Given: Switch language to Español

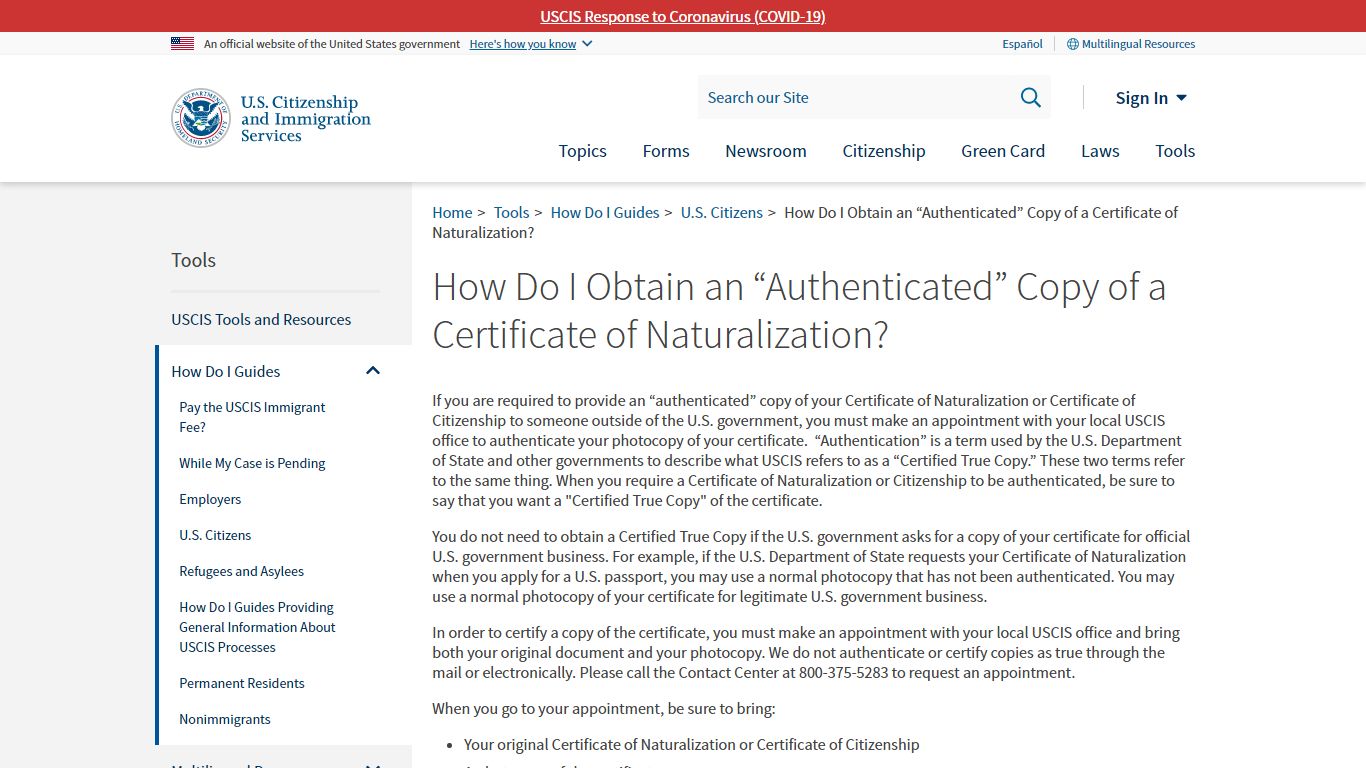Looking at the screenshot, I should pos(1022,44).
